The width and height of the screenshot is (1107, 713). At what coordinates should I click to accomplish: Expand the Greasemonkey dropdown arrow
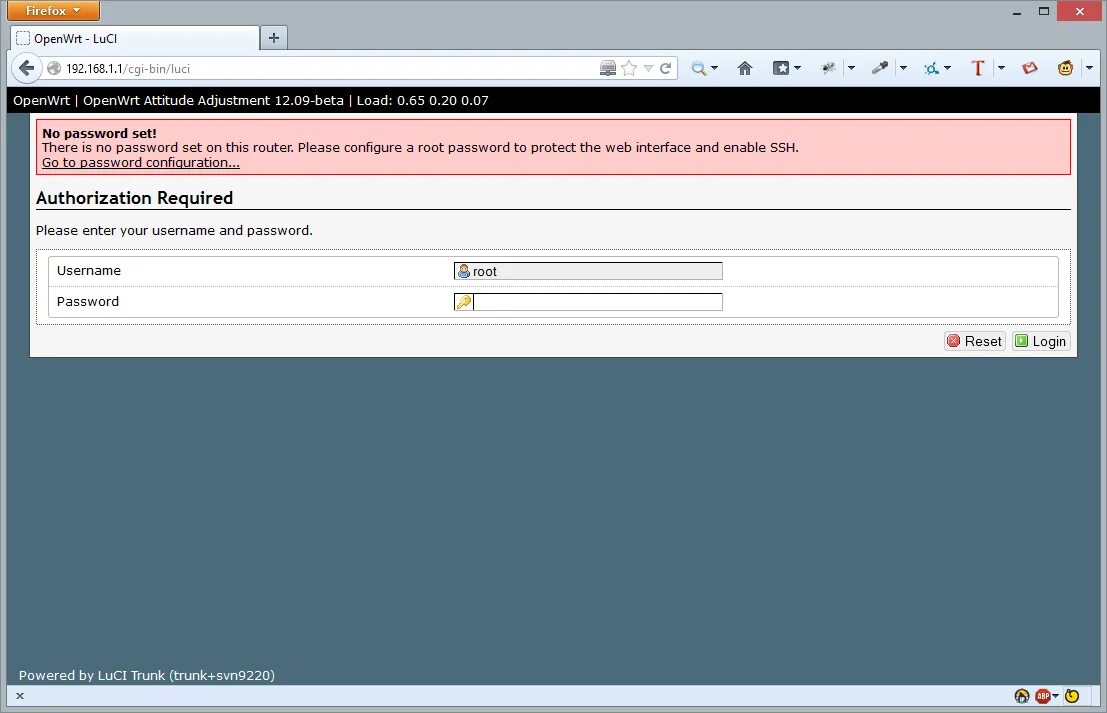pyautogui.click(x=1089, y=68)
